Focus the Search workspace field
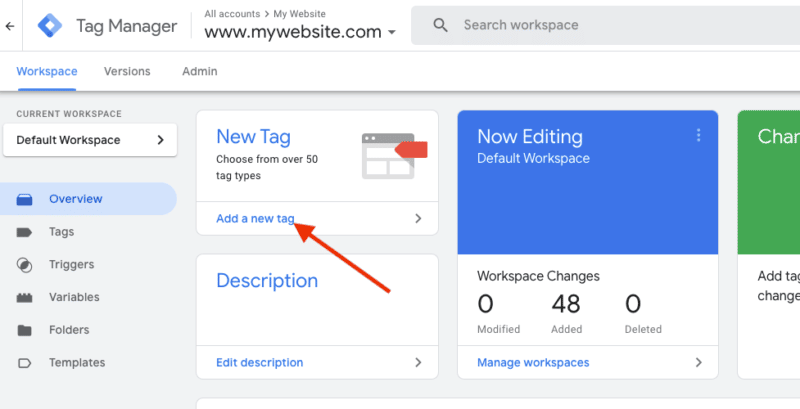The width and height of the screenshot is (800, 409). (606, 25)
